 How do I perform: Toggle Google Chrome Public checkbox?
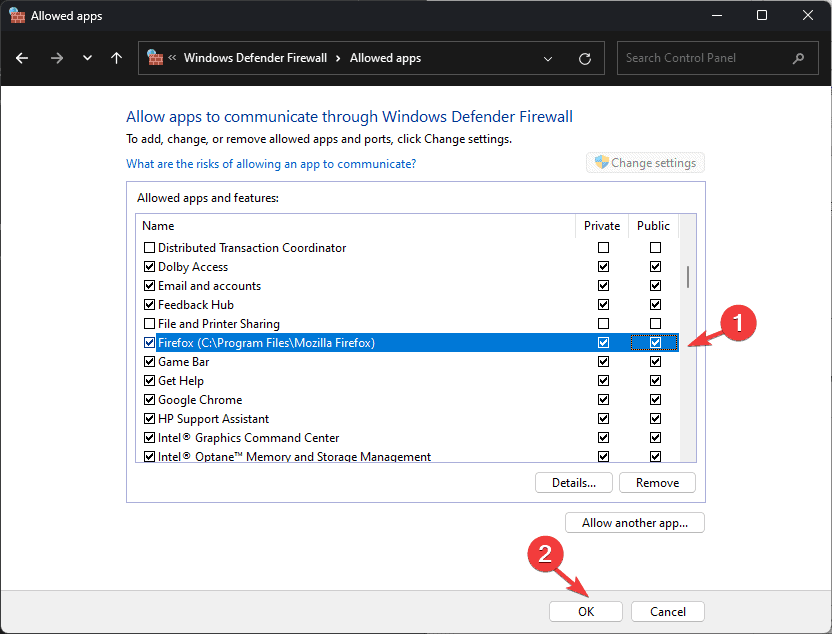click(655, 399)
